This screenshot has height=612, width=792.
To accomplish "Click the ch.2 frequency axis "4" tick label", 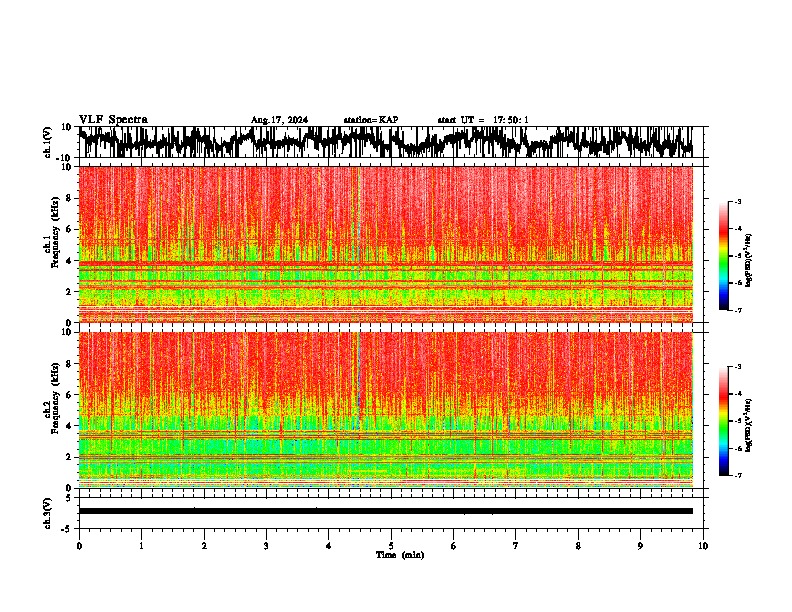I will pos(69,426).
